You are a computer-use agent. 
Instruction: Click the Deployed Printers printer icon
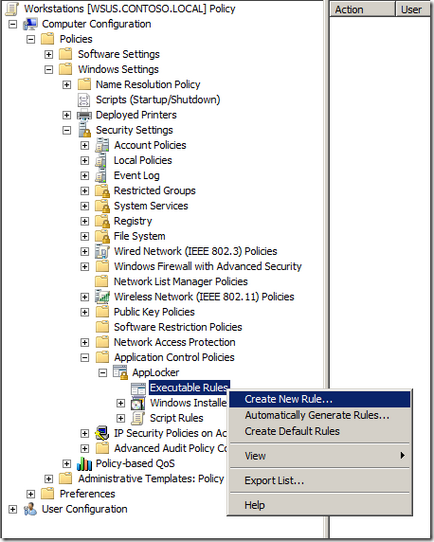pos(84,115)
